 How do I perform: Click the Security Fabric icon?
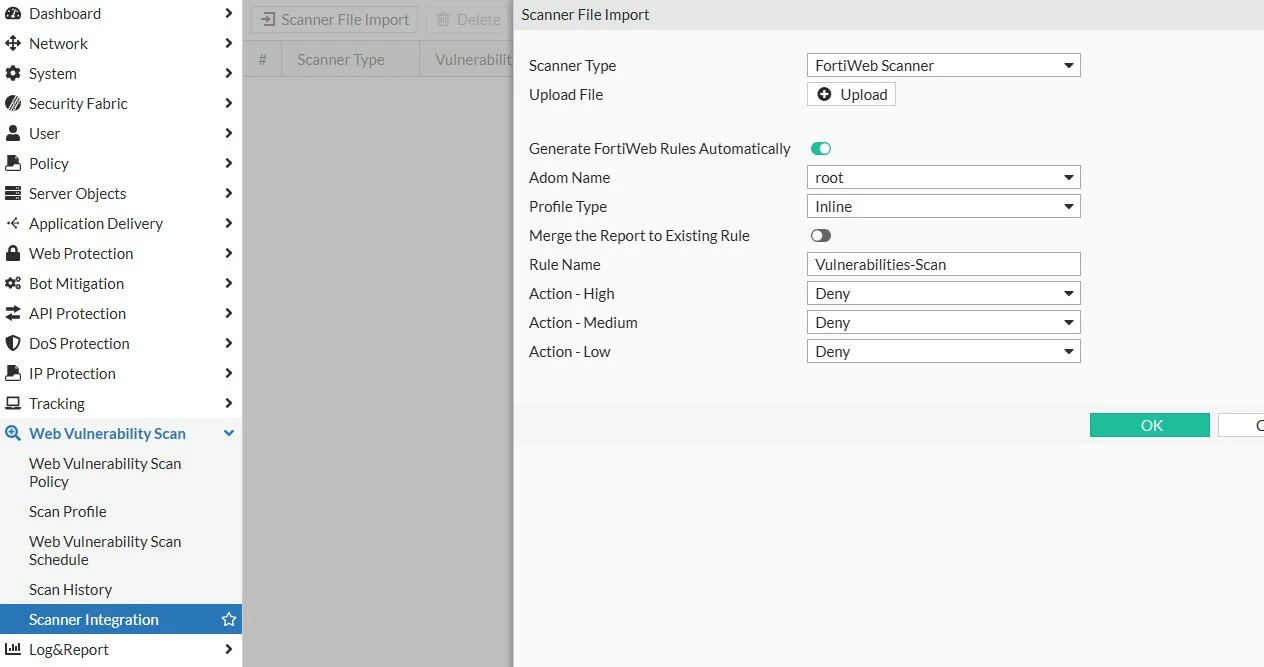pos(13,104)
